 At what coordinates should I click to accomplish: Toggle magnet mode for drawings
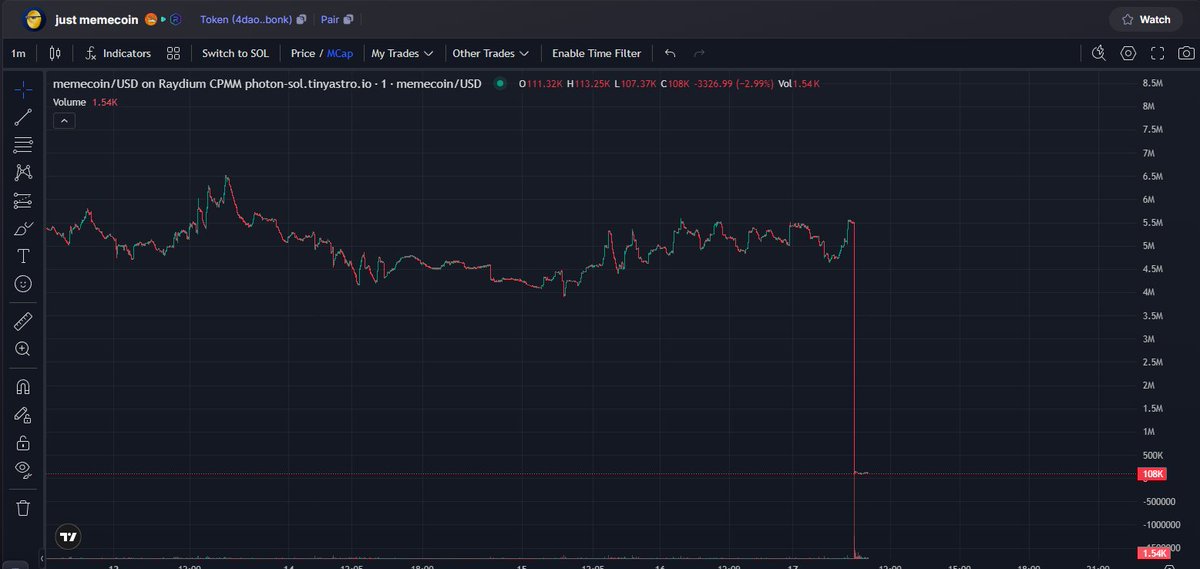(23, 386)
